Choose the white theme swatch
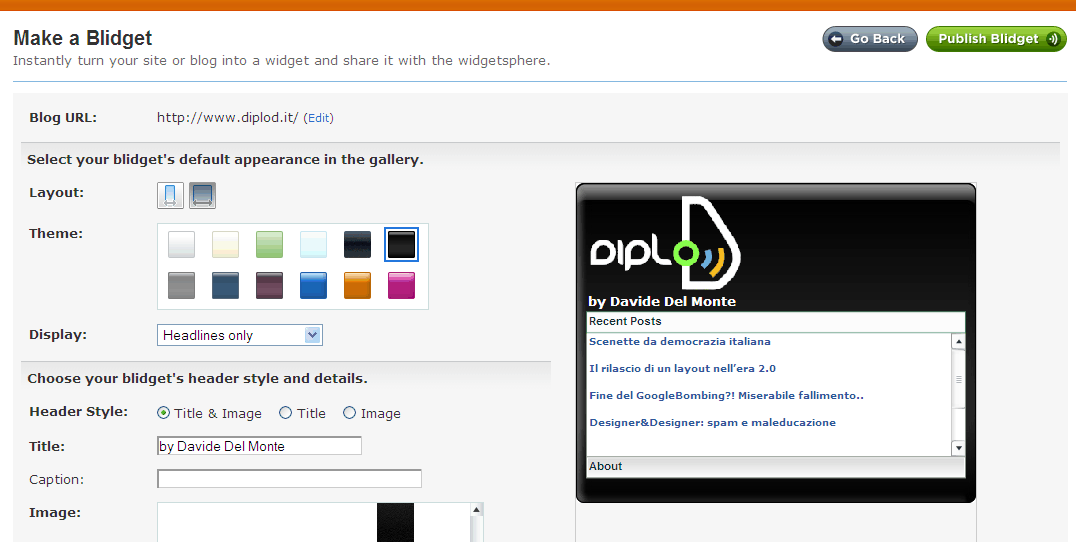 click(181, 244)
